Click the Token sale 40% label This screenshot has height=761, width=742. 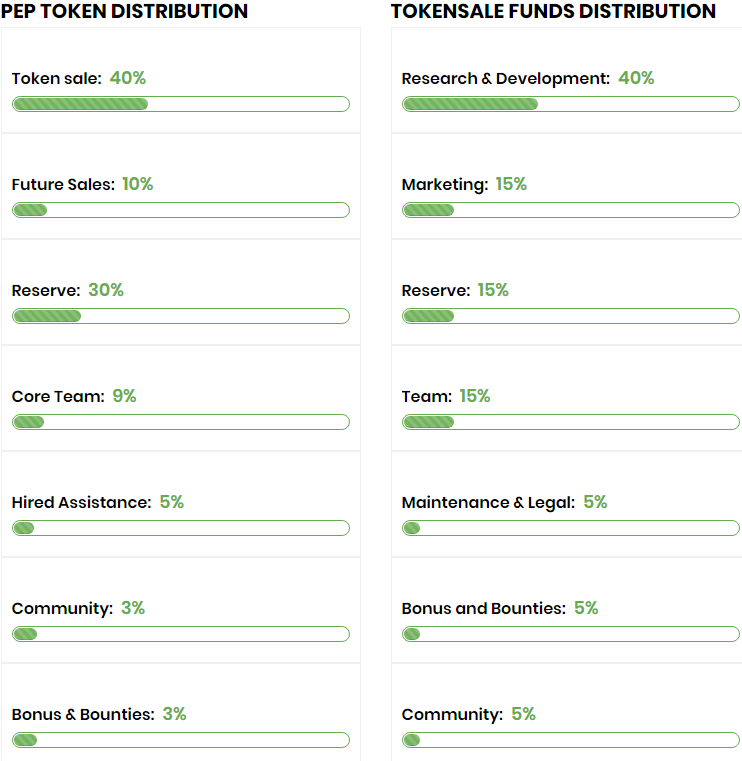79,78
